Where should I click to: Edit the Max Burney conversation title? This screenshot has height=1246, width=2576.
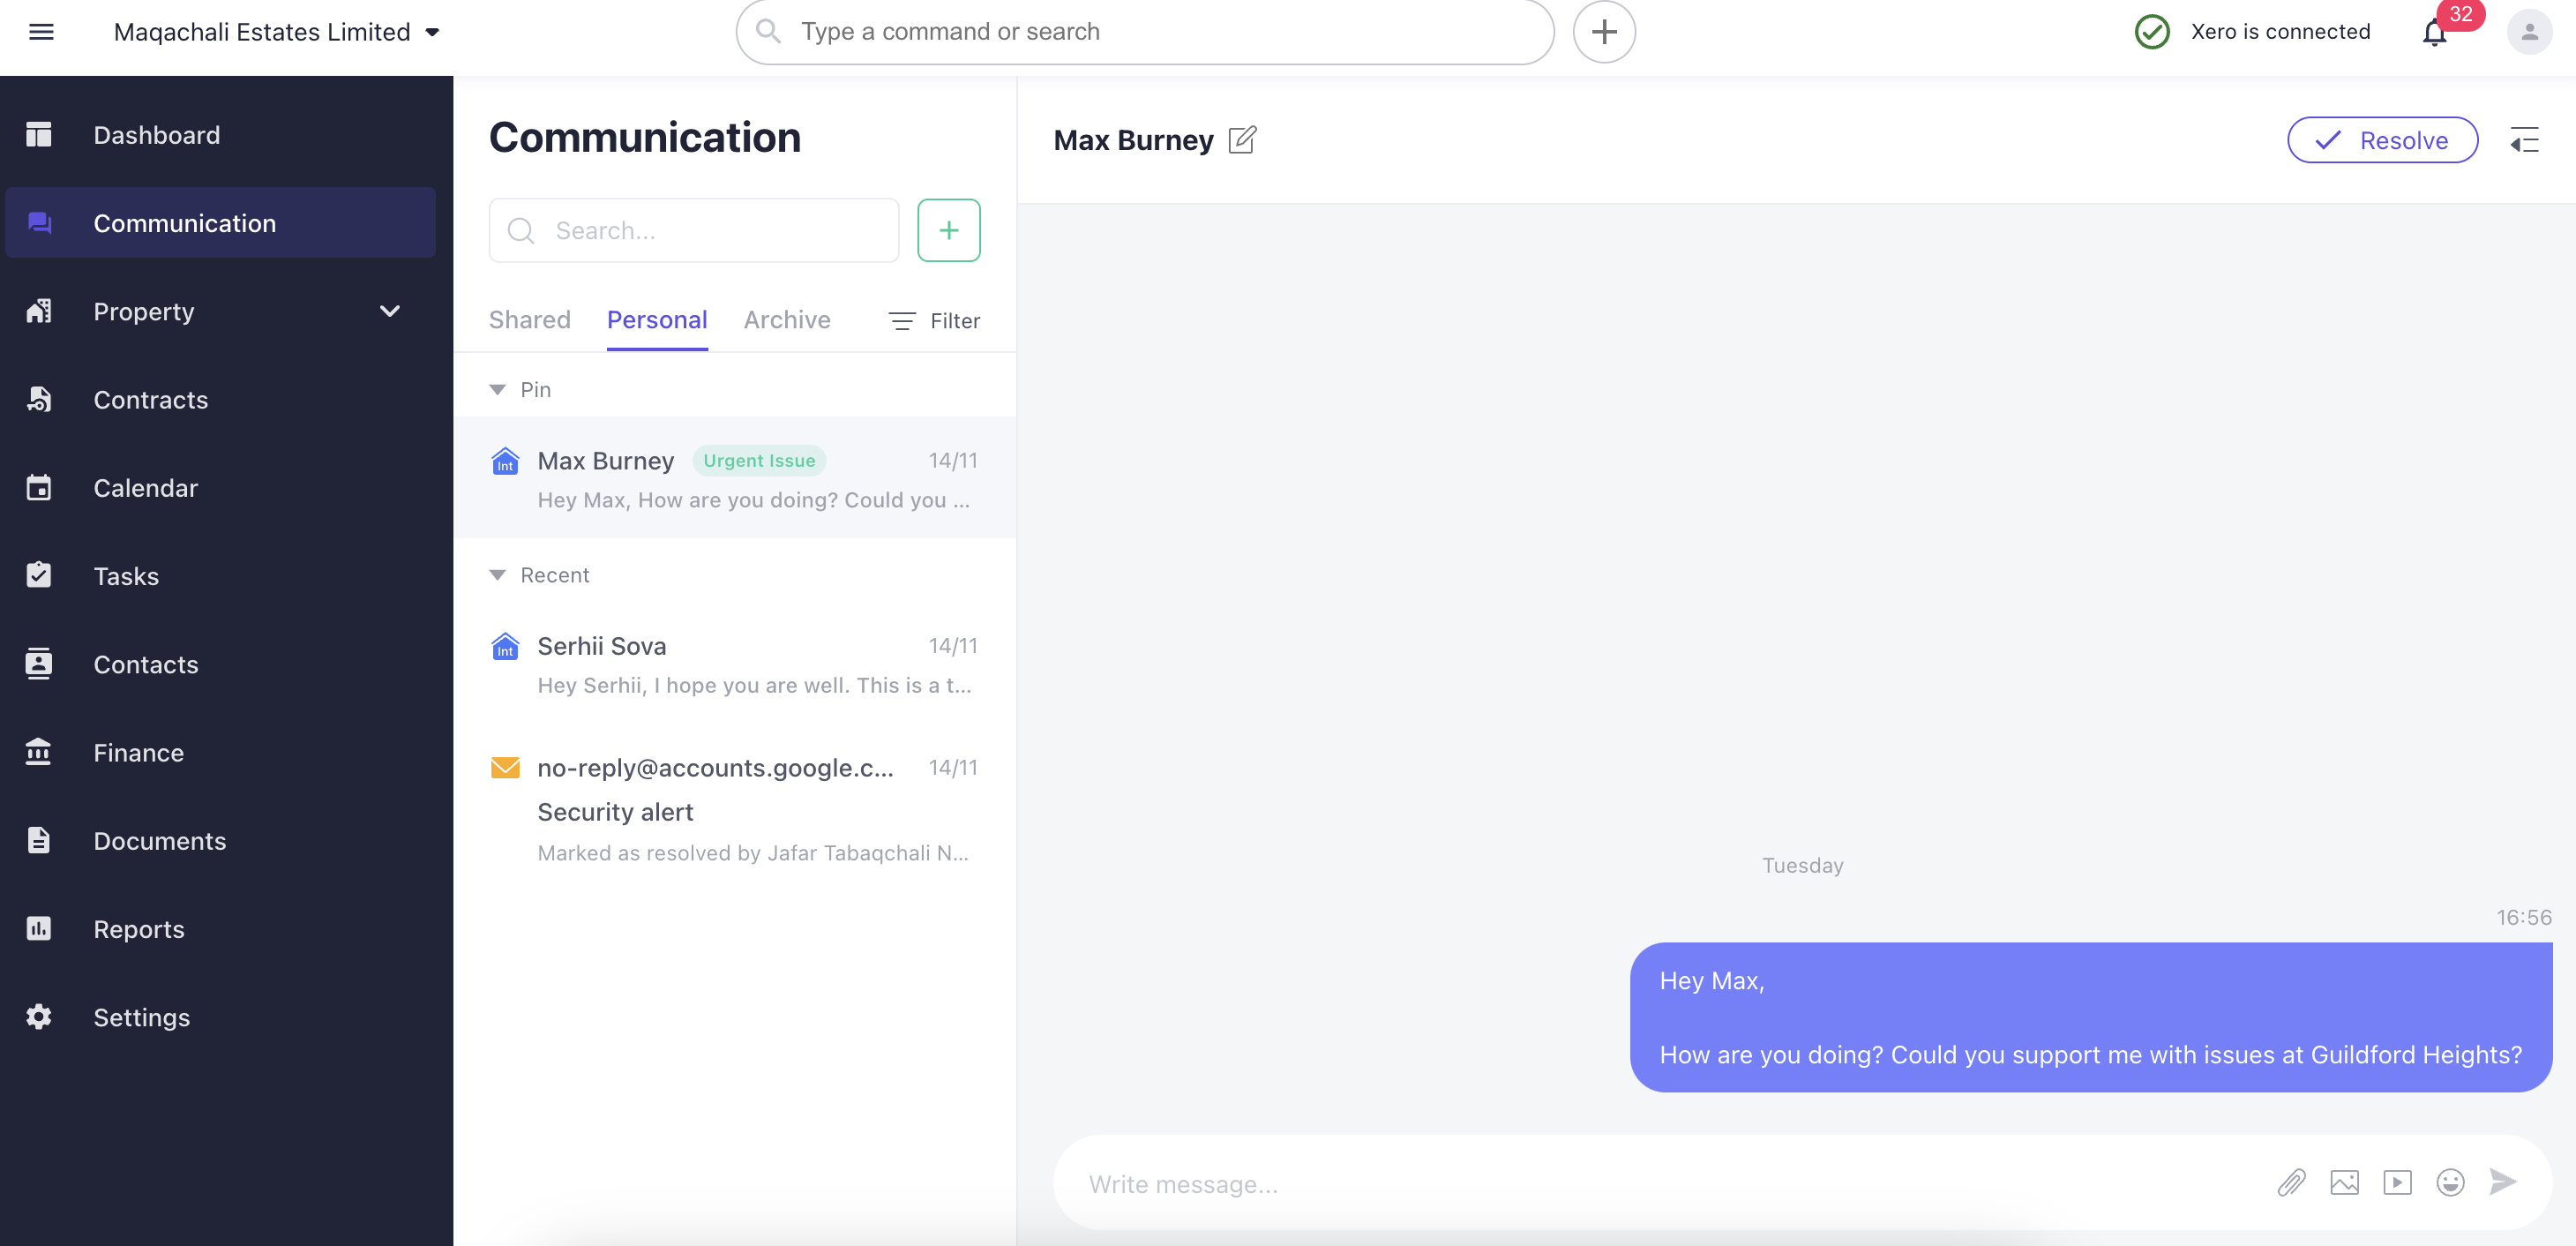point(1241,139)
